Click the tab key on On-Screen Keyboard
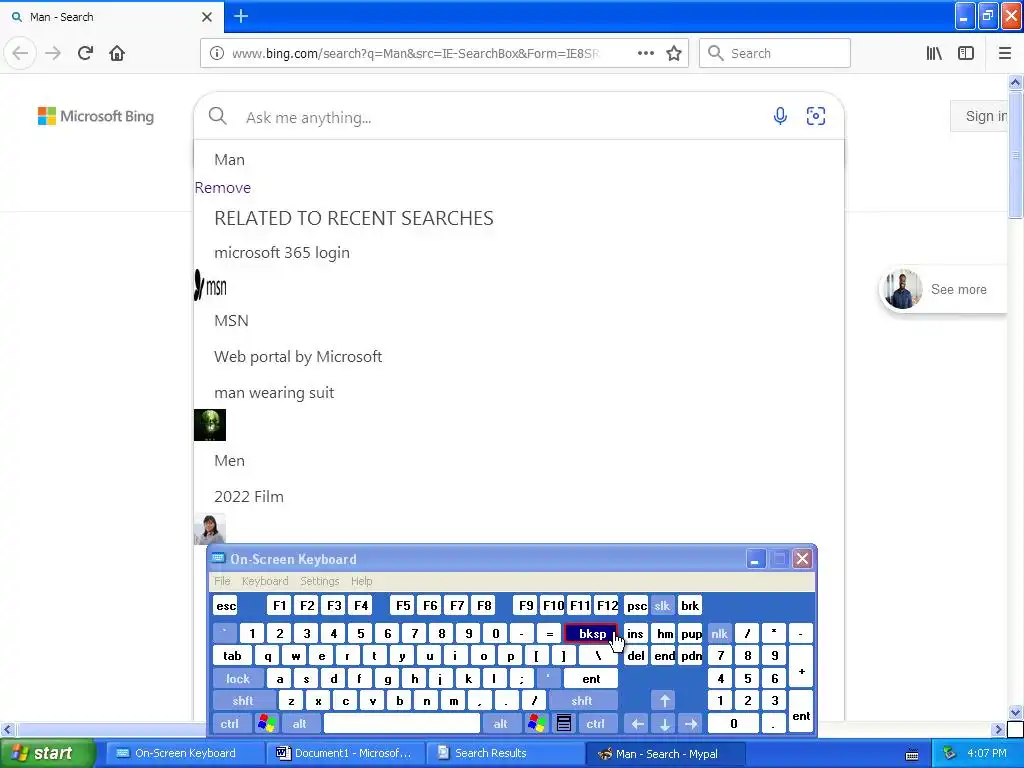Screen dimensions: 1024x768 232,656
